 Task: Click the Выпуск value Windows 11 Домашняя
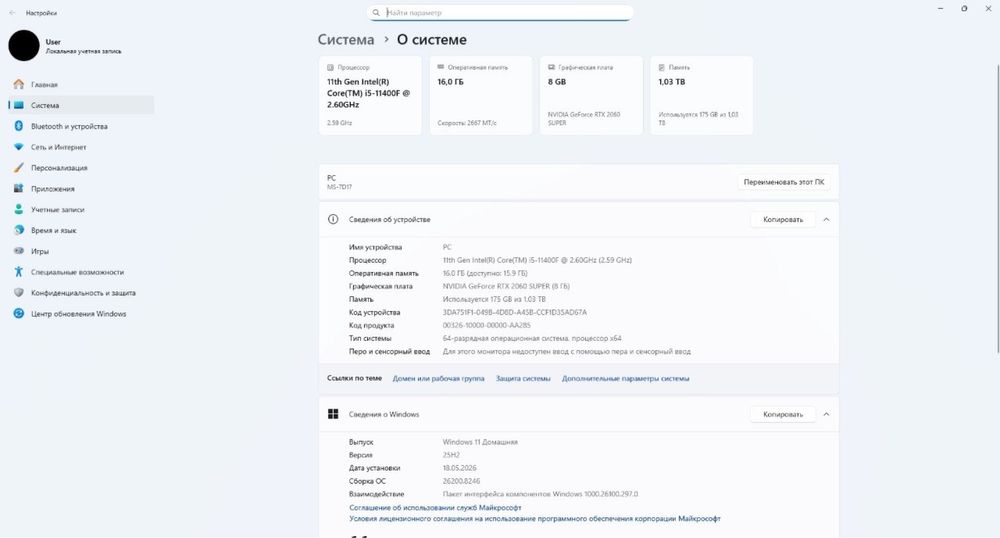[x=480, y=442]
